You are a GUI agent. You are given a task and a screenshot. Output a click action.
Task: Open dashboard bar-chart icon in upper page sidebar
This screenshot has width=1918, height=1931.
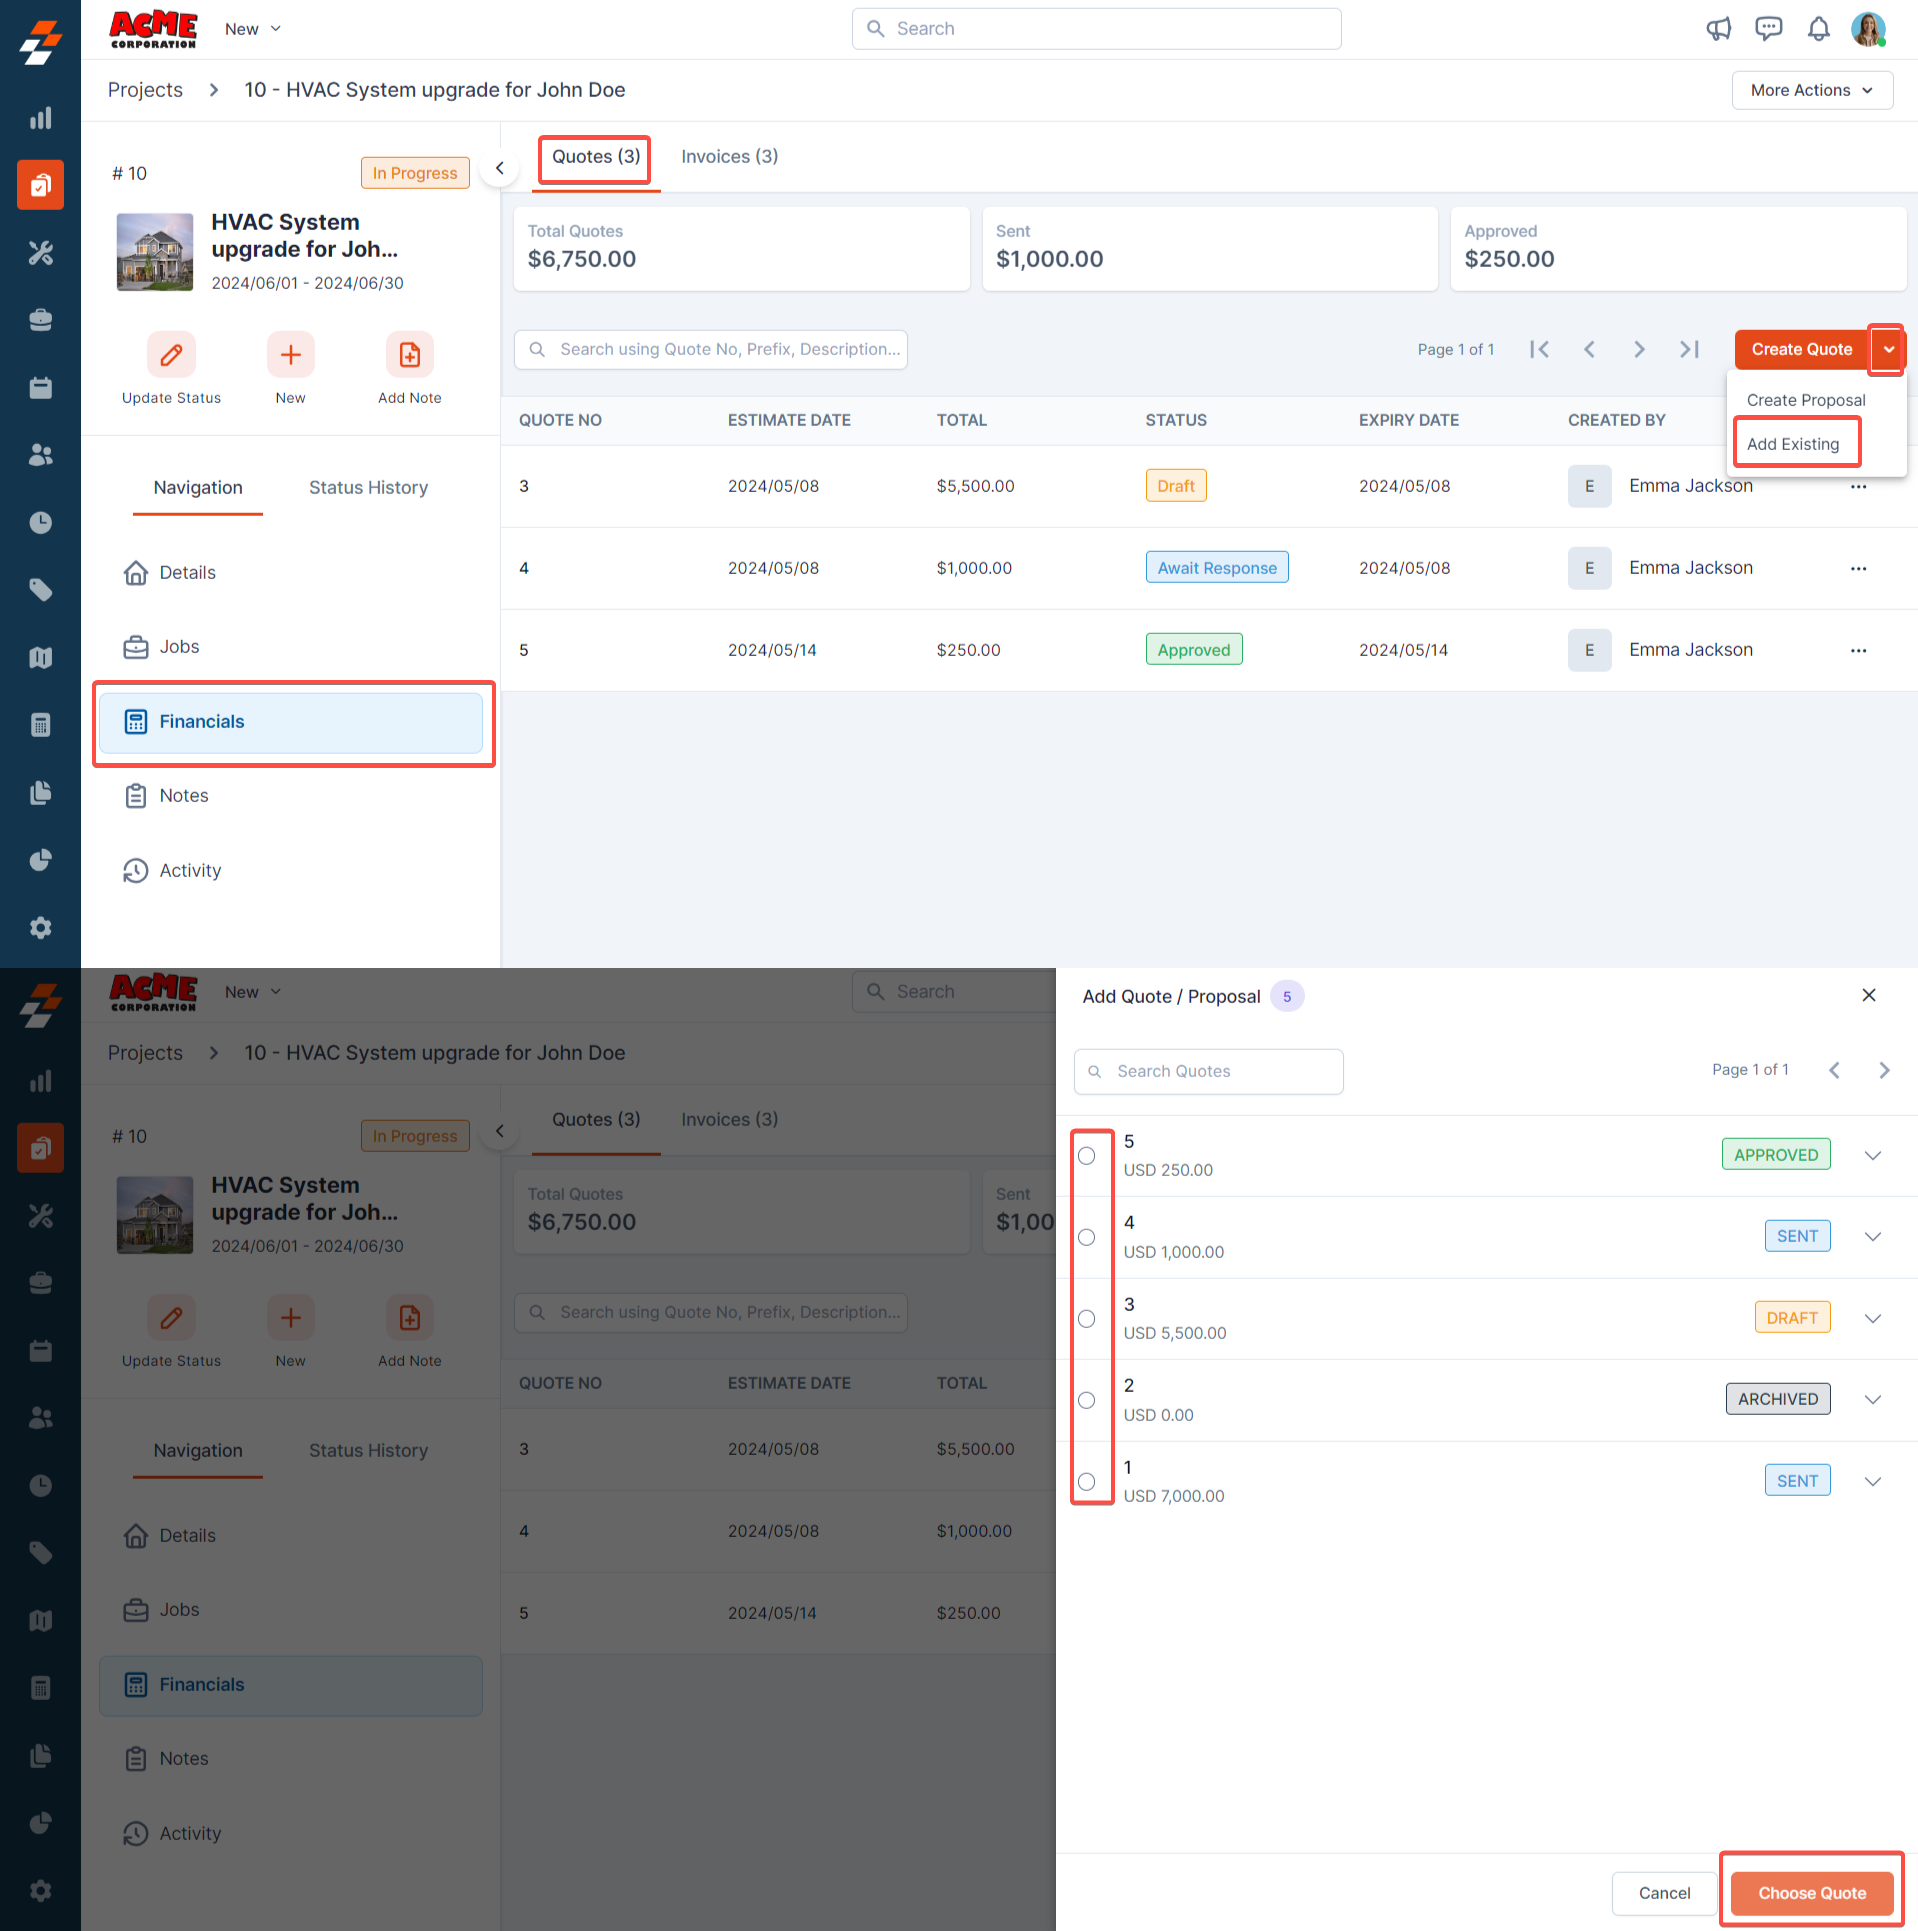click(x=40, y=118)
